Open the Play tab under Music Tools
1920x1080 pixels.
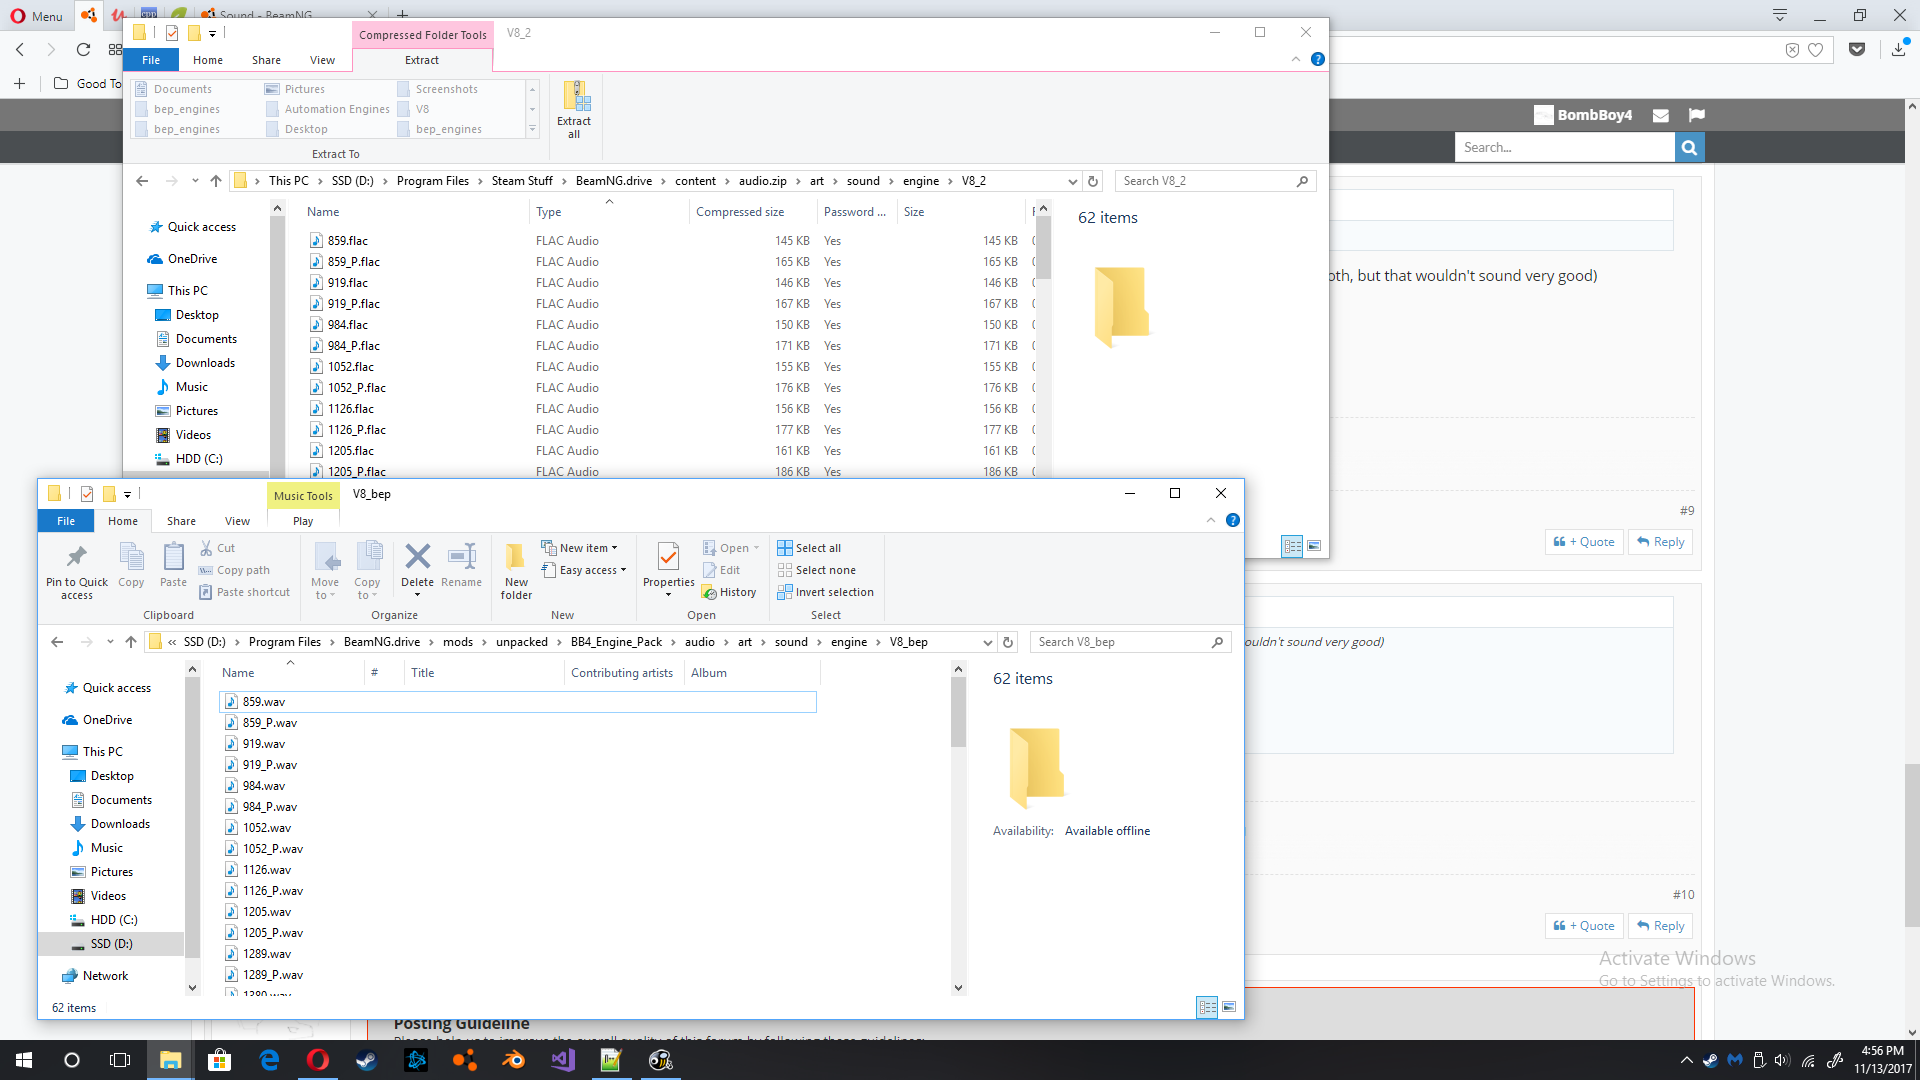click(x=303, y=521)
